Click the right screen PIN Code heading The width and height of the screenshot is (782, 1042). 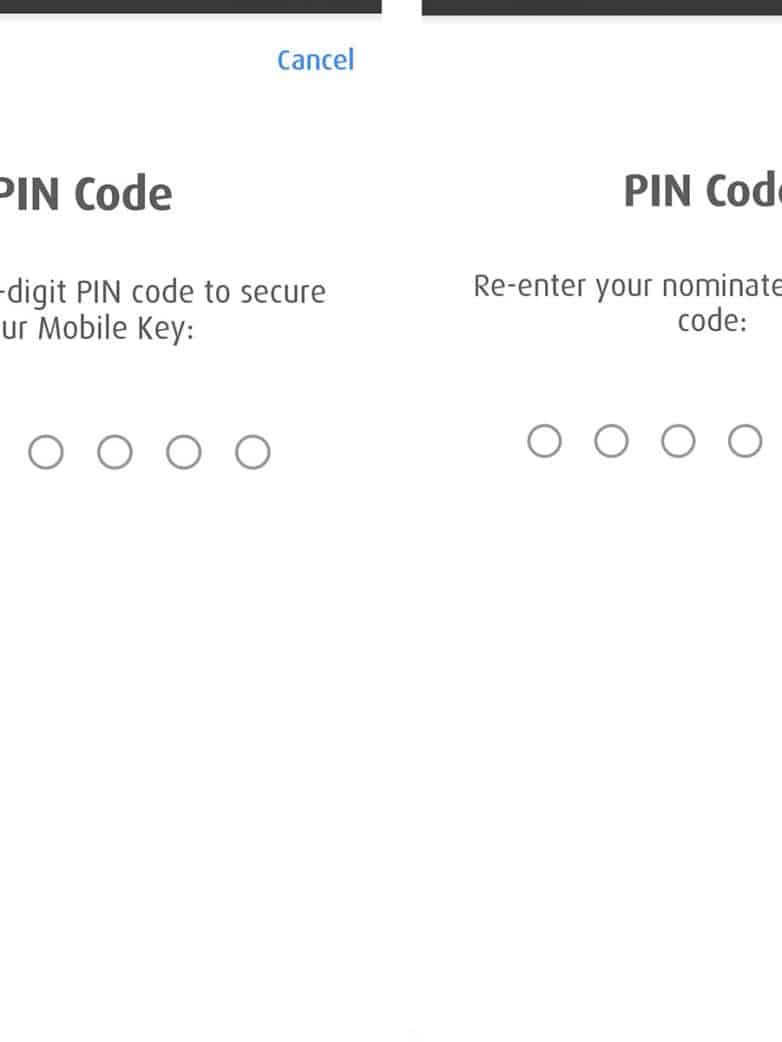702,190
